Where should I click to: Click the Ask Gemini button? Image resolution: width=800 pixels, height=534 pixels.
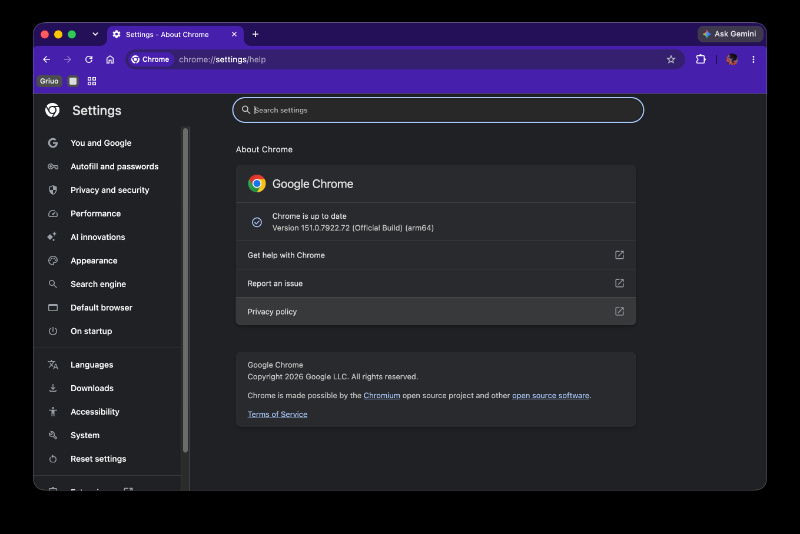click(x=730, y=34)
